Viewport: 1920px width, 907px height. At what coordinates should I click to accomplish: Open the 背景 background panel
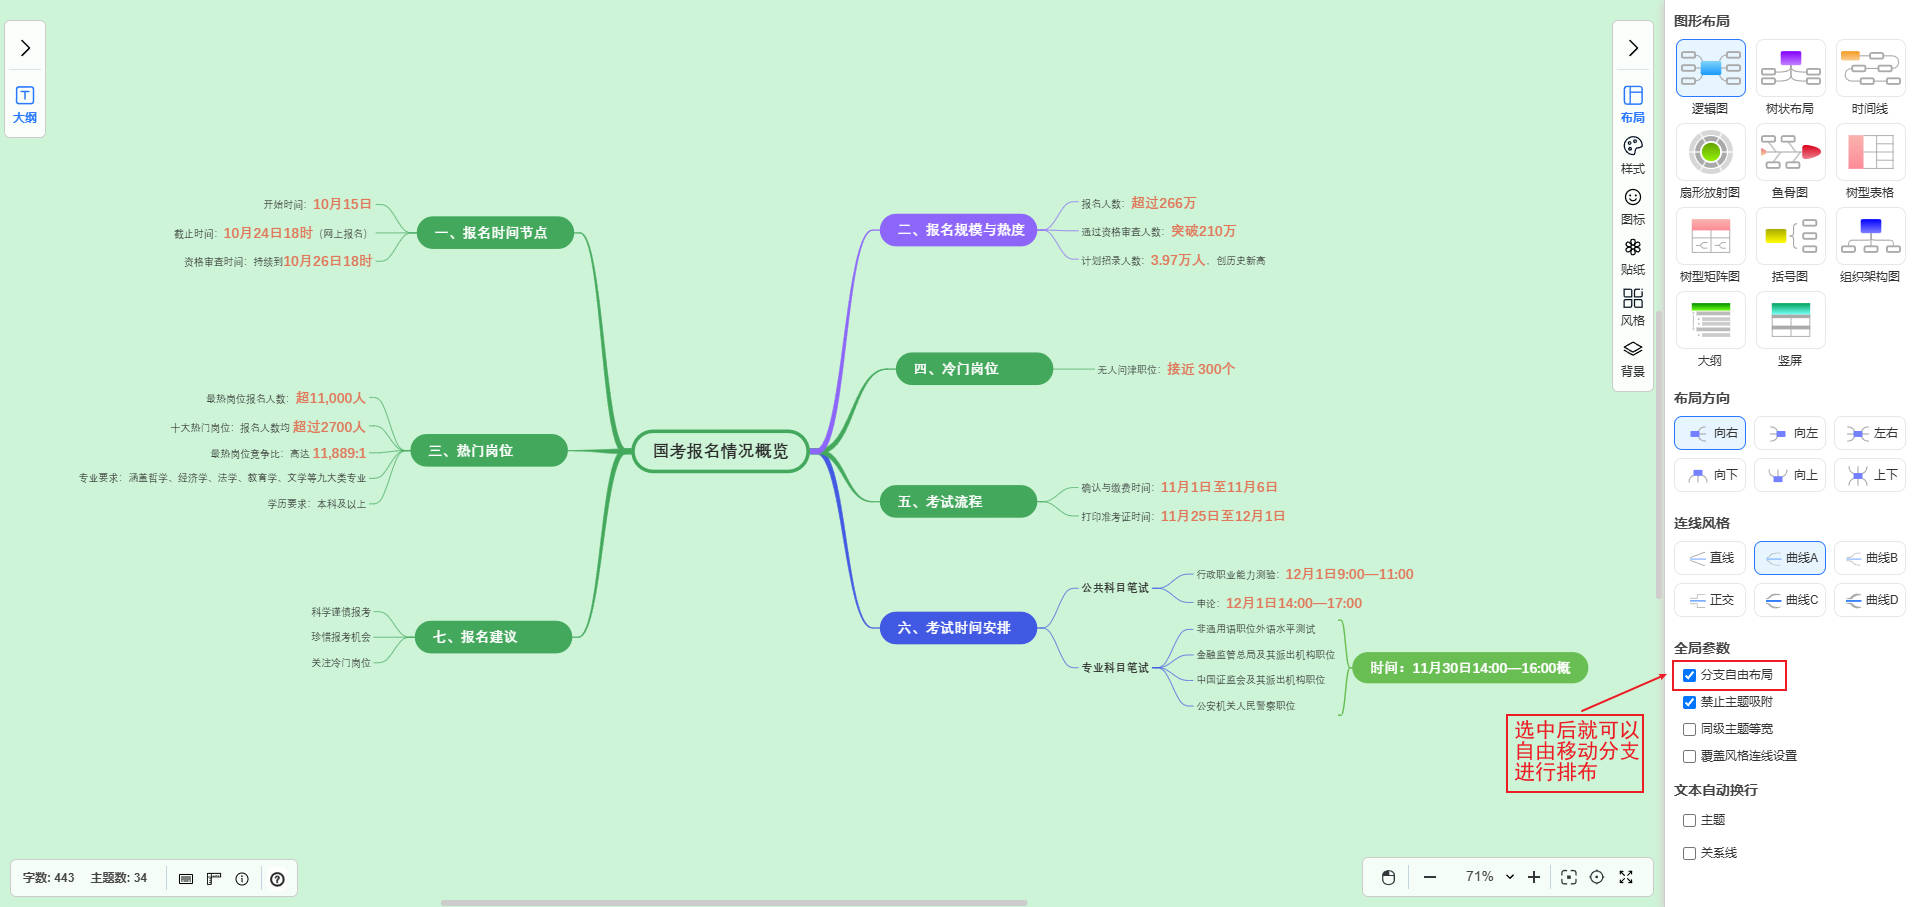[x=1632, y=358]
